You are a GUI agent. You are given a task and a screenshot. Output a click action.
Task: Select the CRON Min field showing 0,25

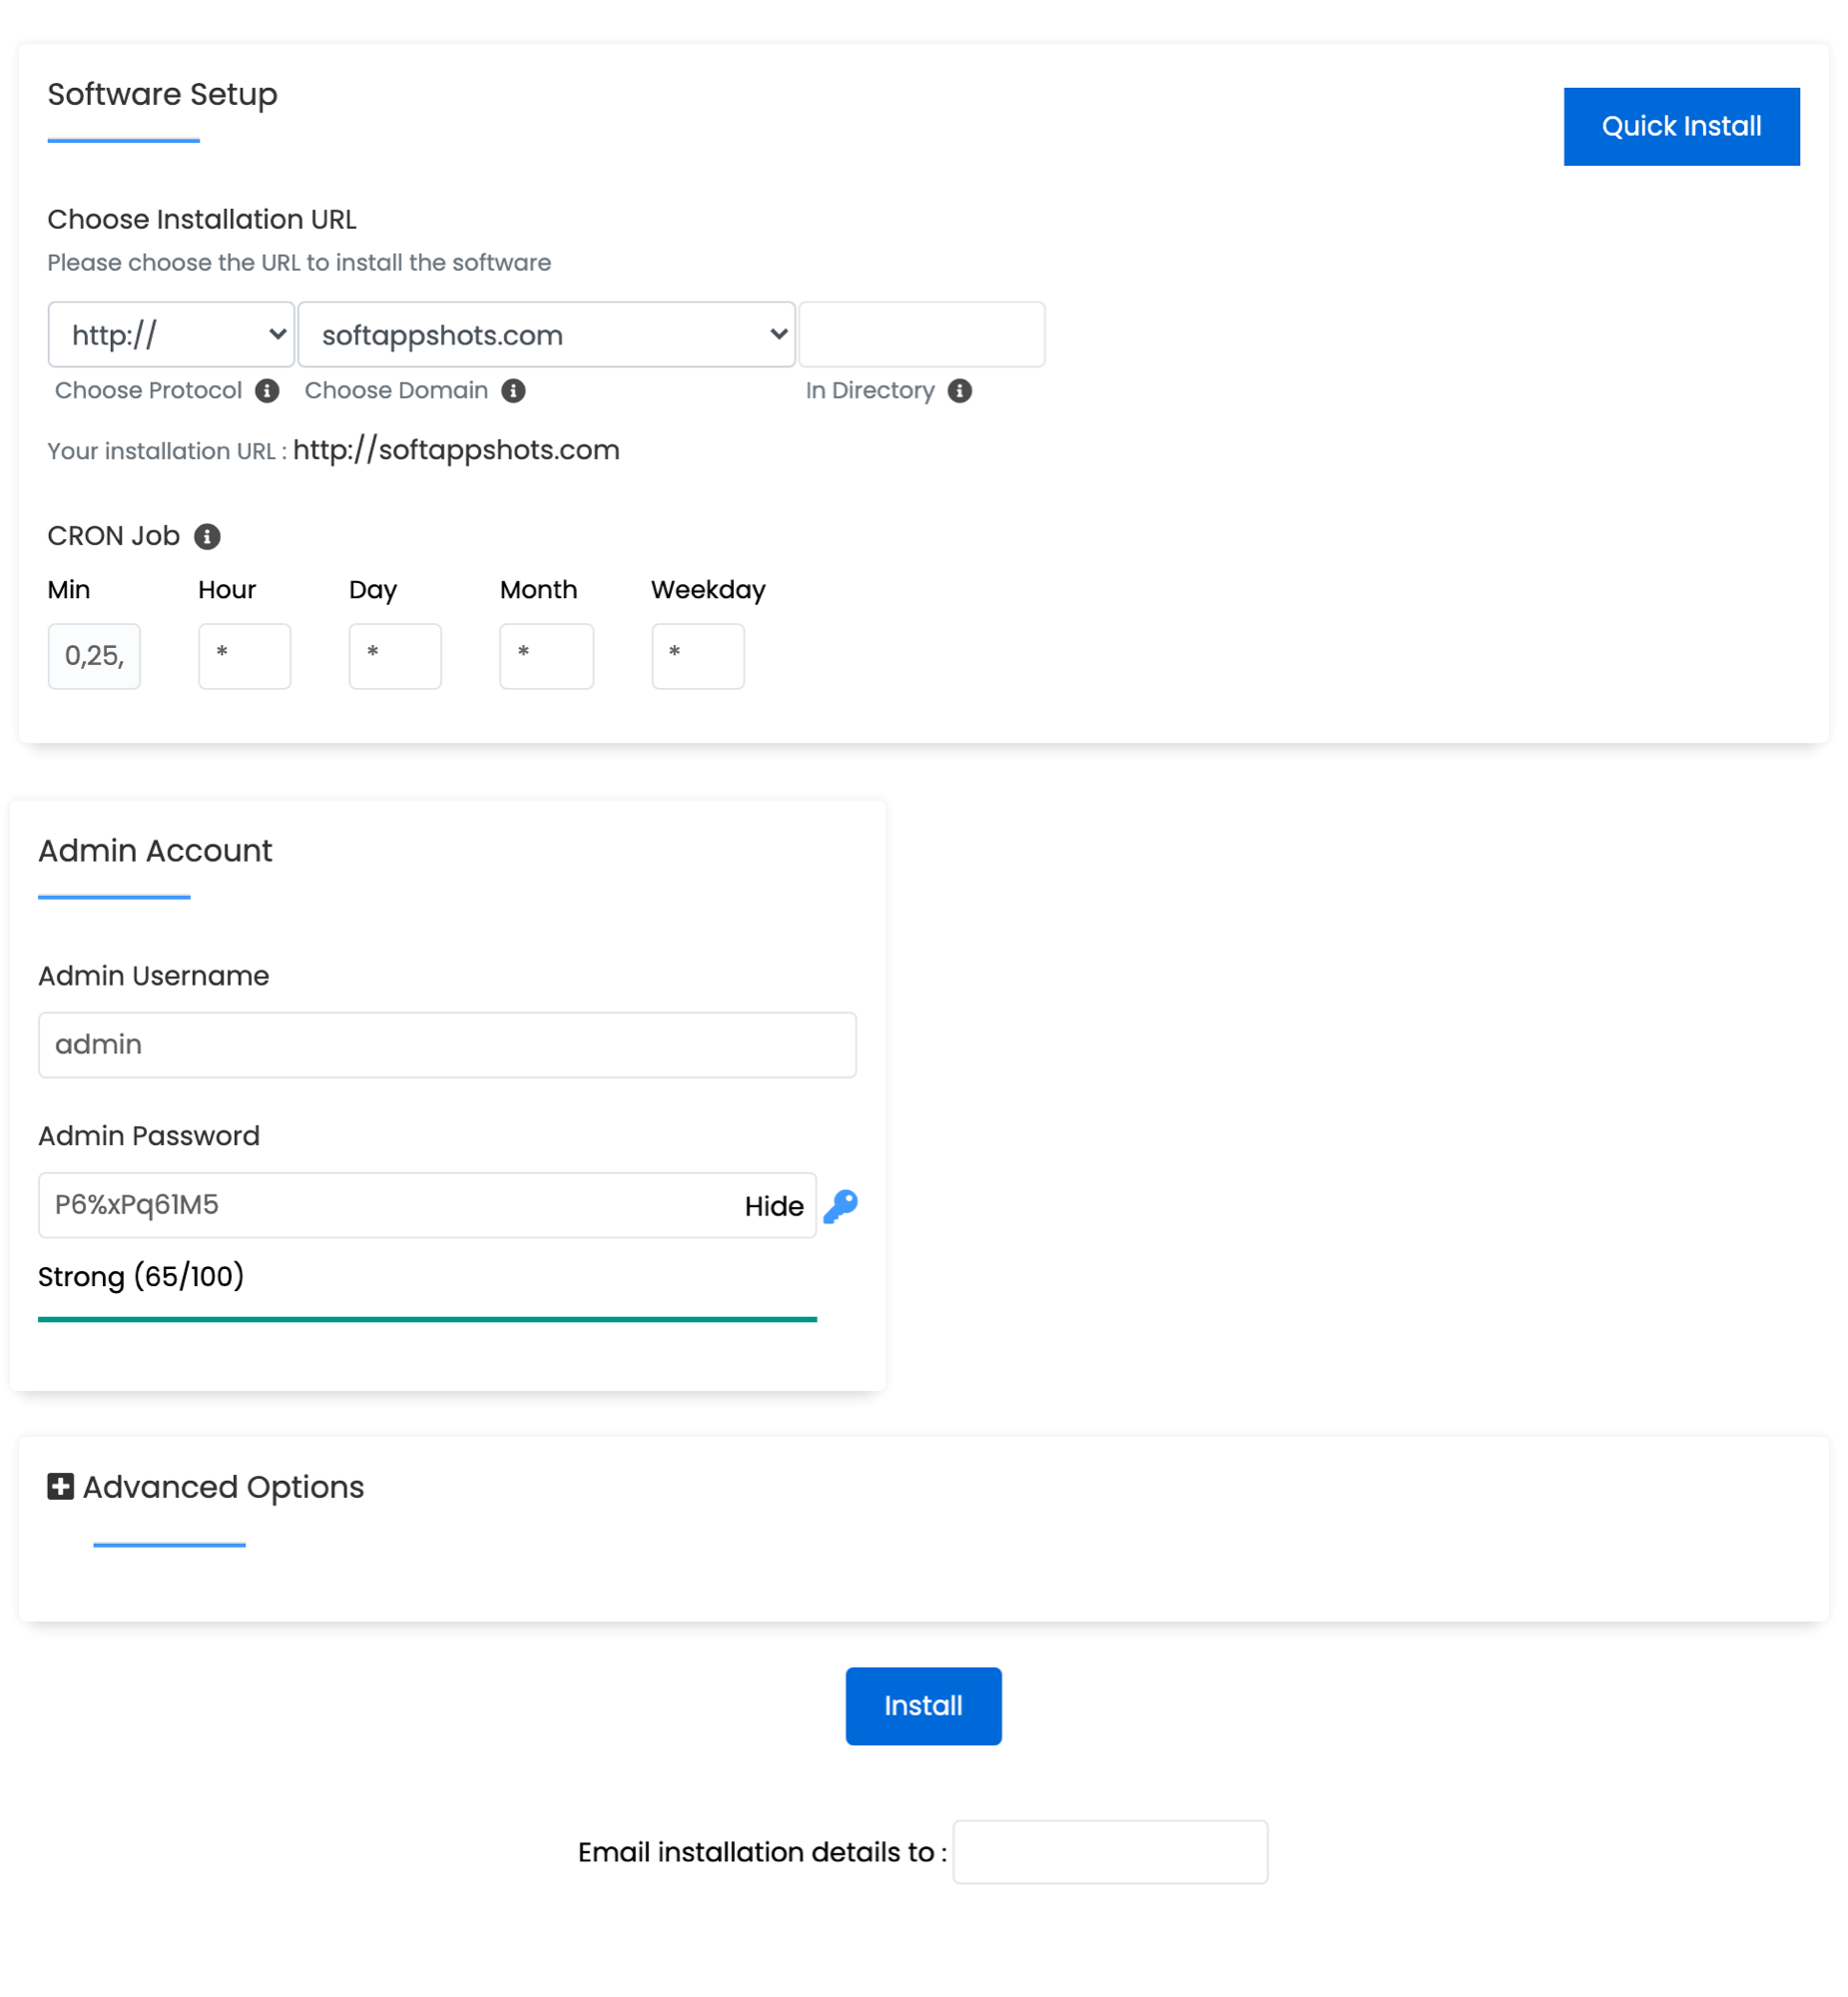93,656
